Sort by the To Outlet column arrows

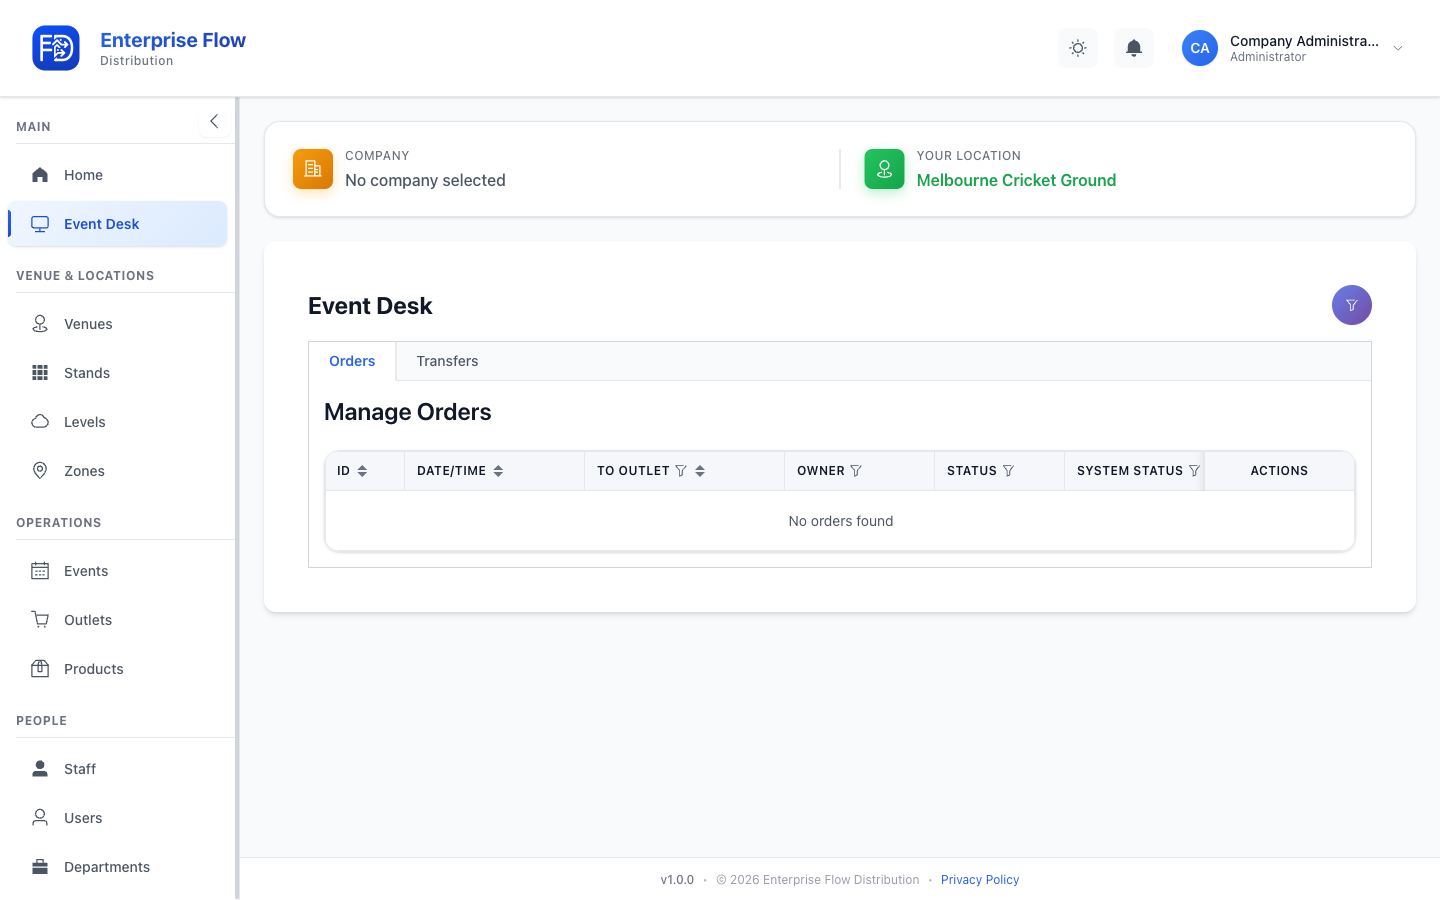pyautogui.click(x=700, y=471)
